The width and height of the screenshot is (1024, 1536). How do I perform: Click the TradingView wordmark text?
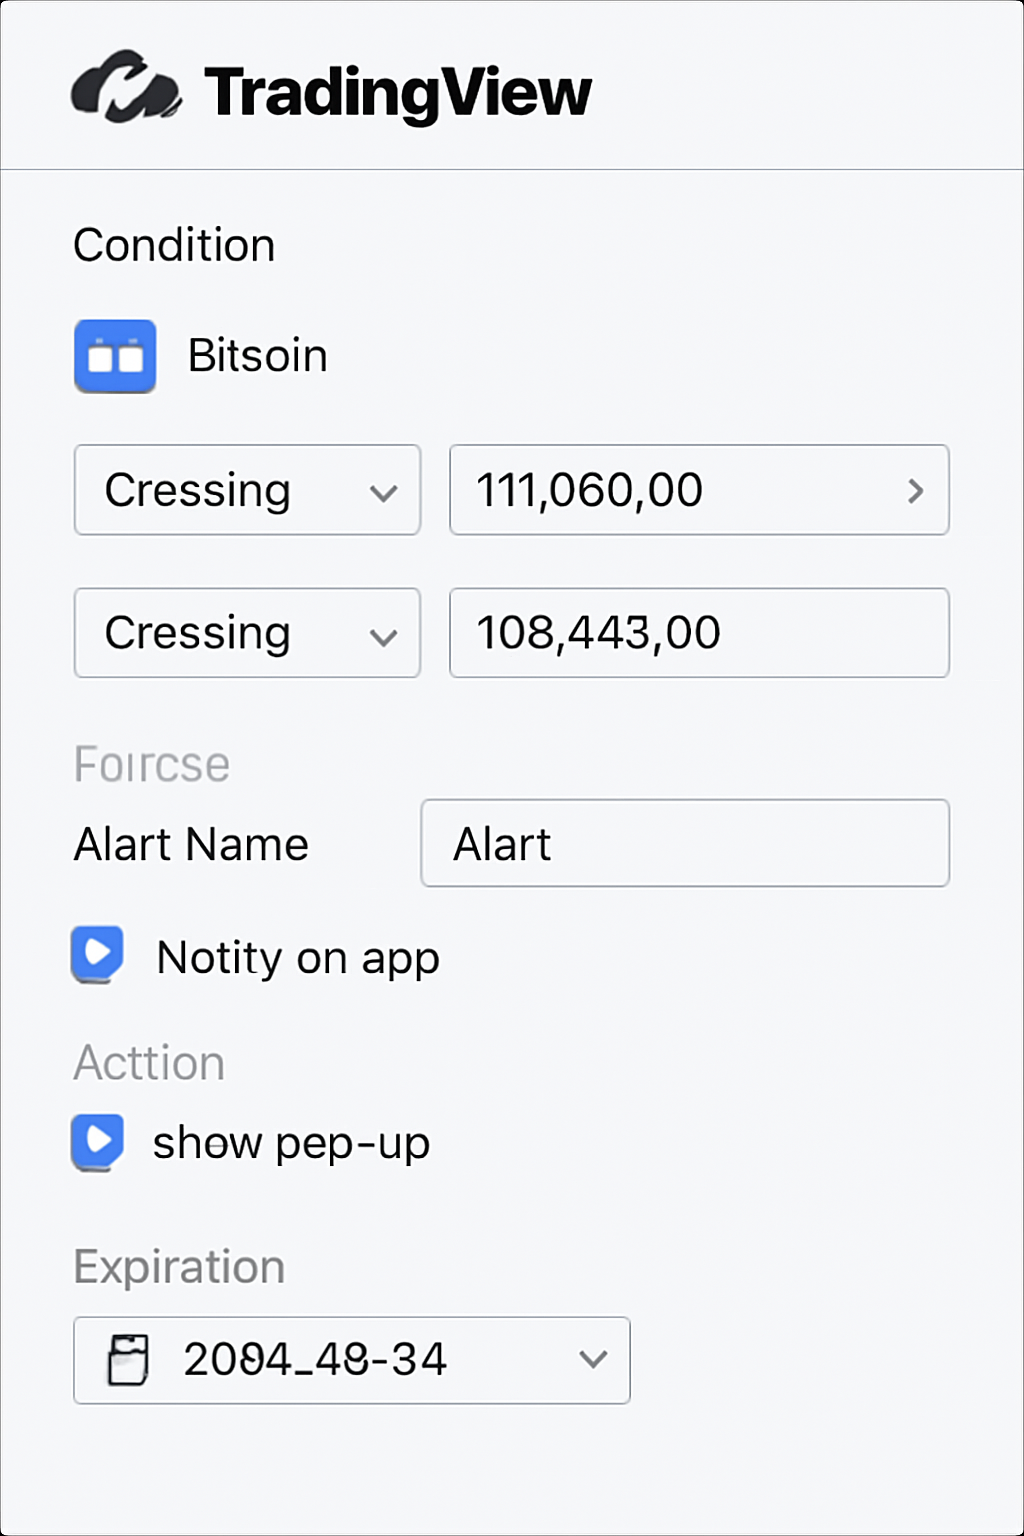pos(398,93)
